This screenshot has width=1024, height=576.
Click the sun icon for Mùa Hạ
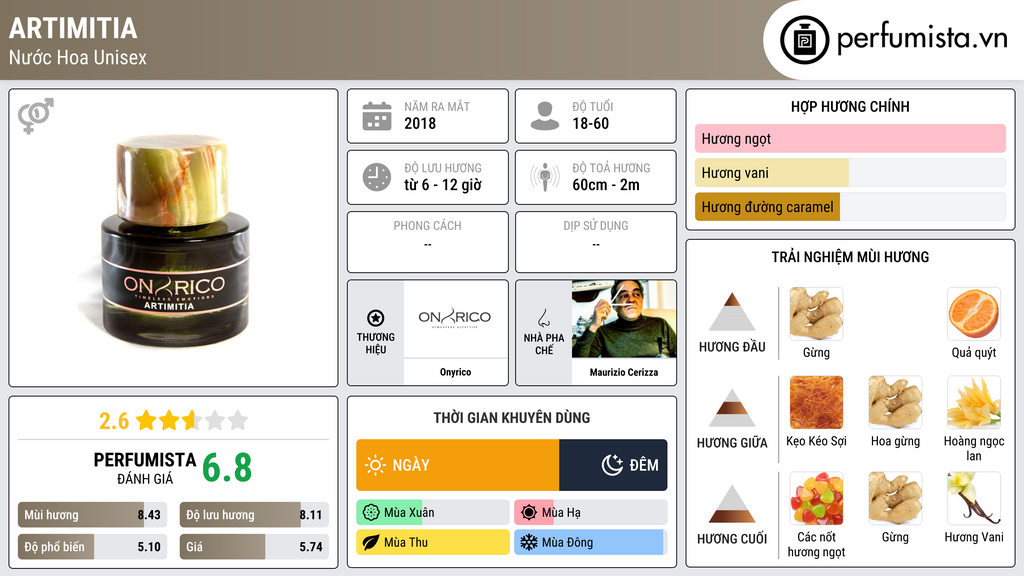coord(529,513)
